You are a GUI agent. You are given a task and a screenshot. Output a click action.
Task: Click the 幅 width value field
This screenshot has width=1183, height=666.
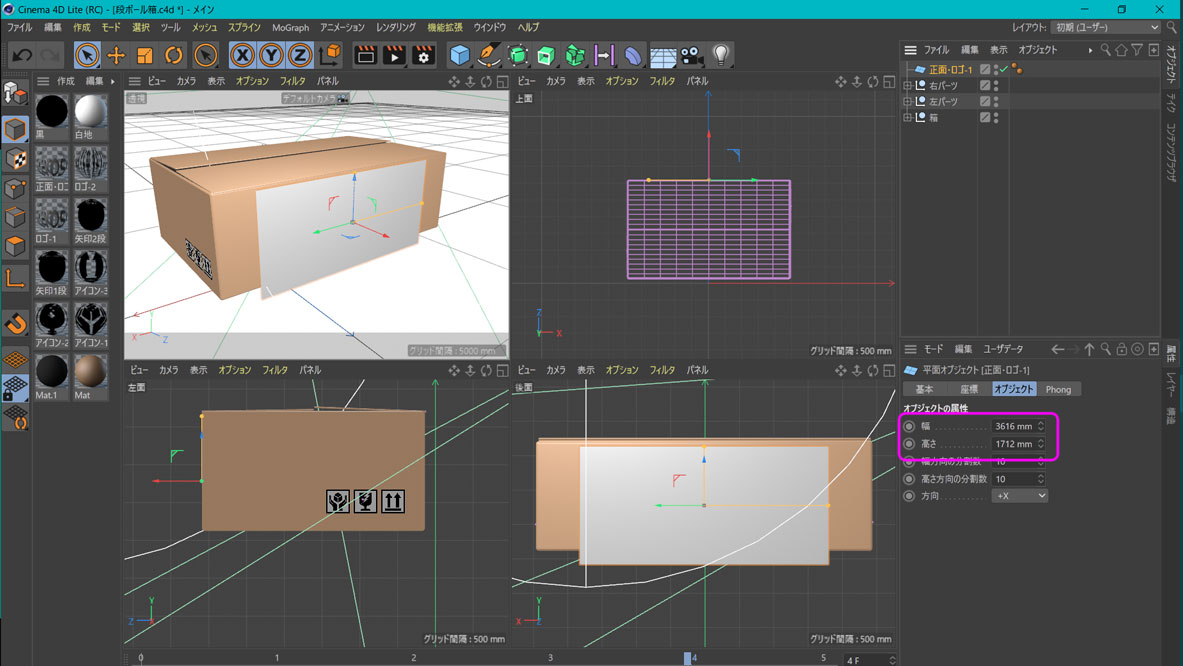click(x=1012, y=427)
